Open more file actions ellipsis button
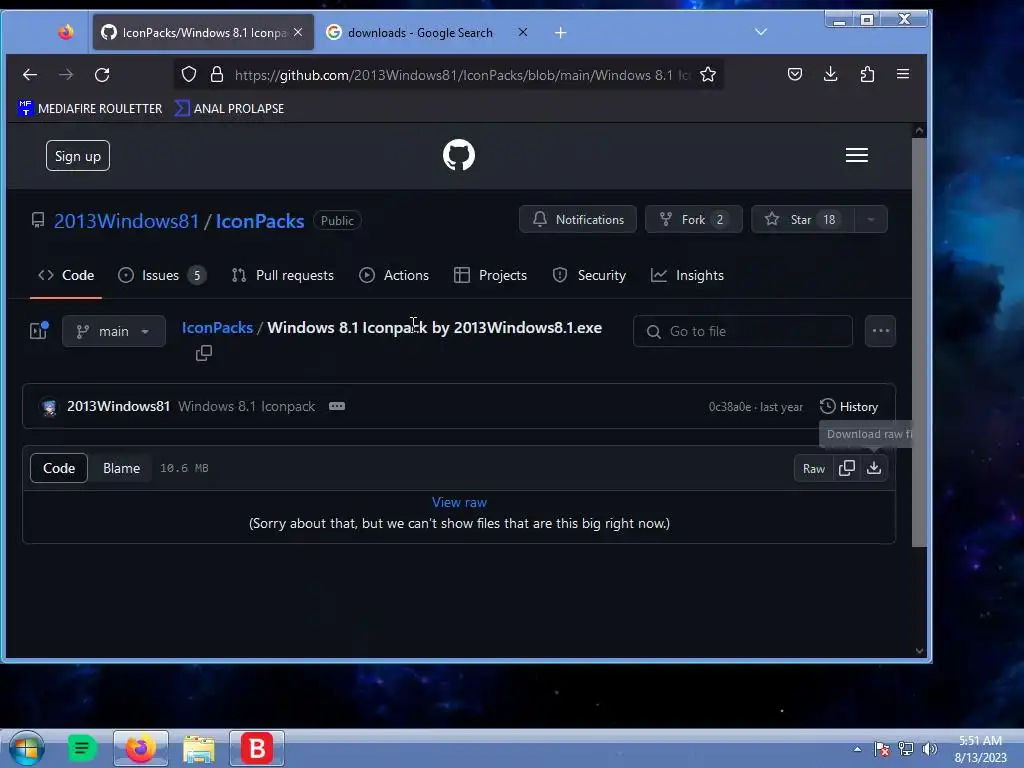 point(880,331)
